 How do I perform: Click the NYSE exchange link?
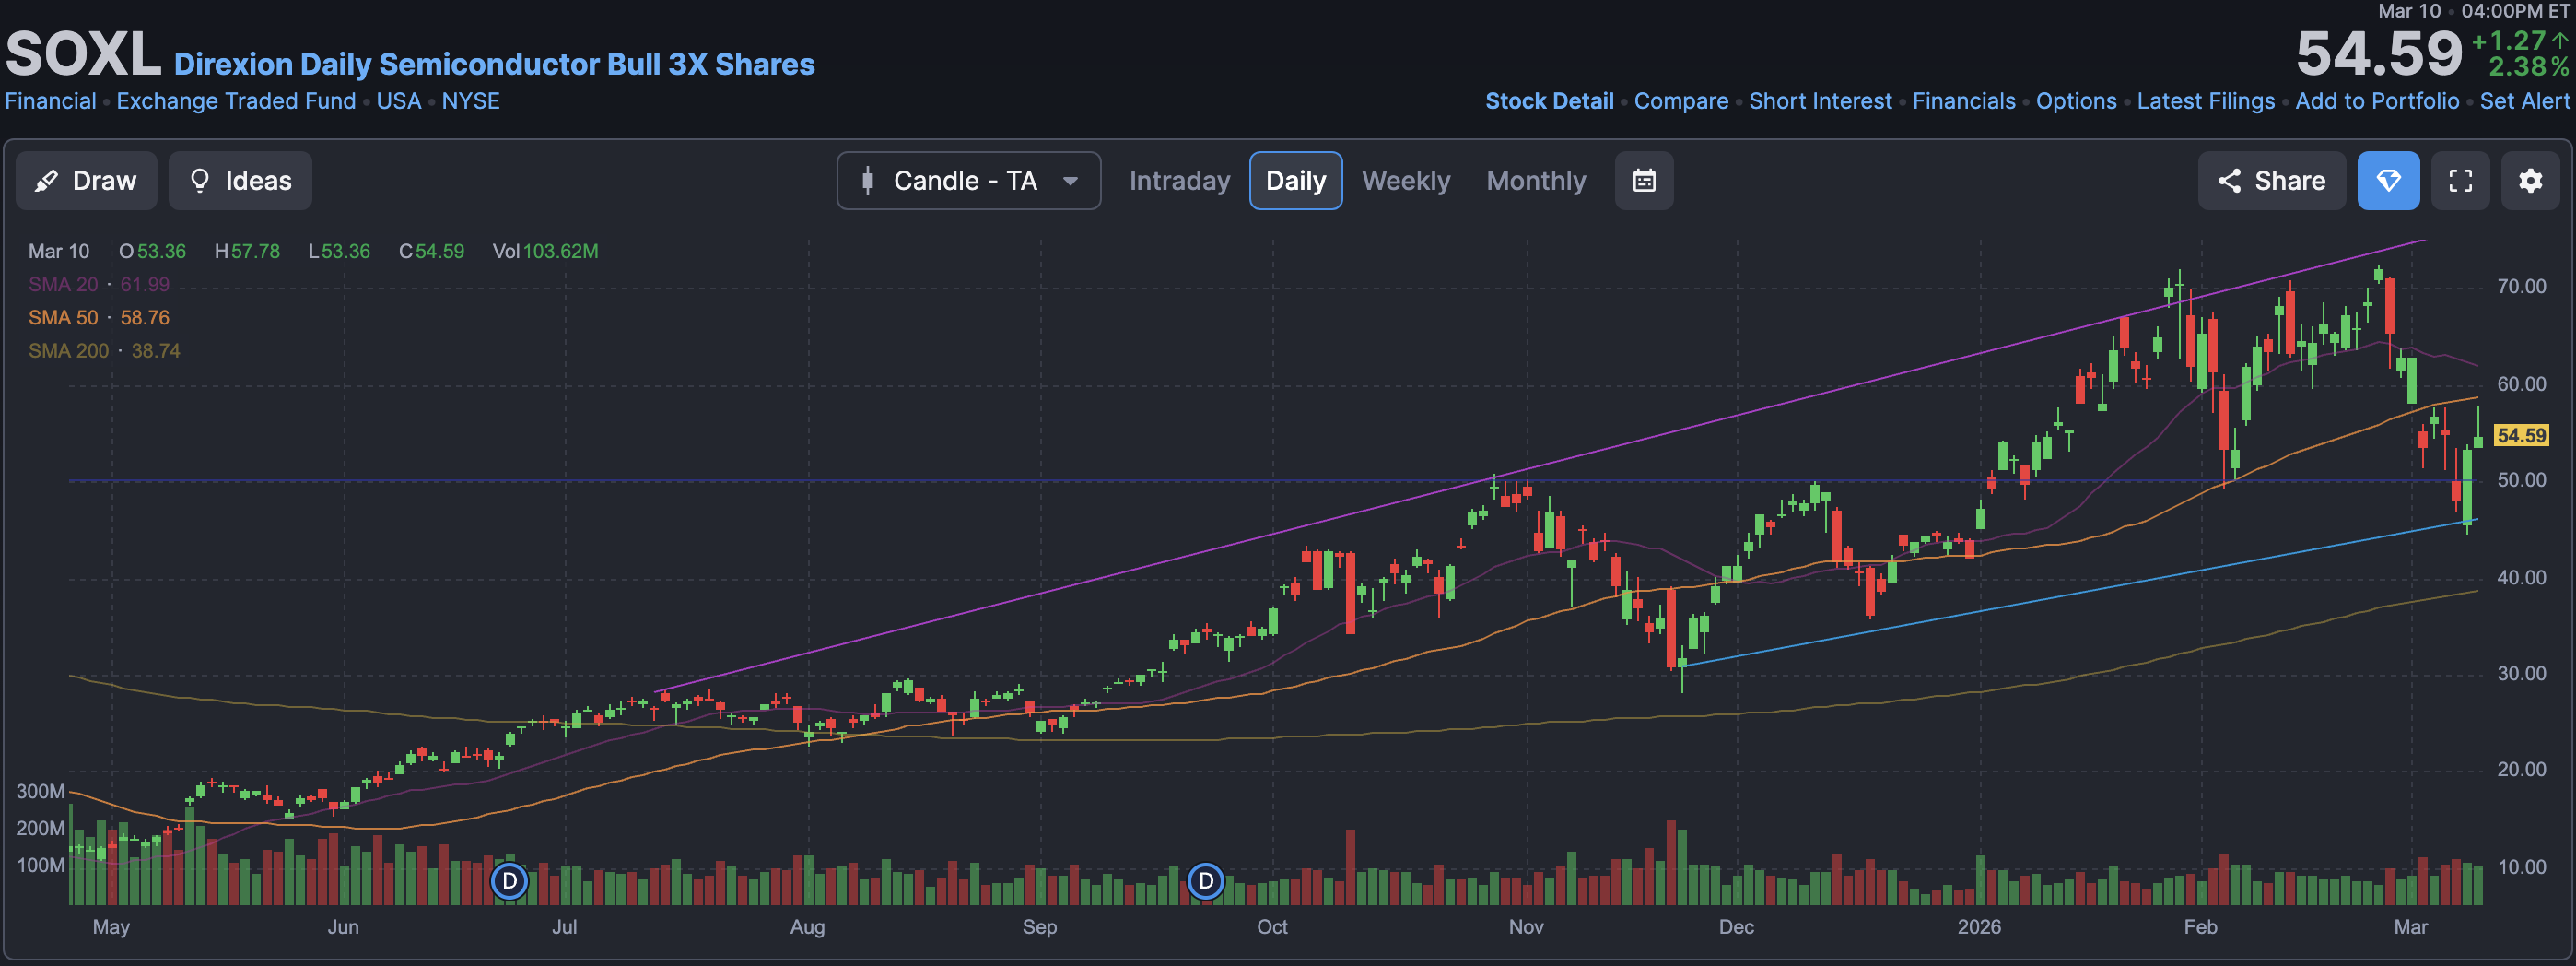pyautogui.click(x=471, y=101)
